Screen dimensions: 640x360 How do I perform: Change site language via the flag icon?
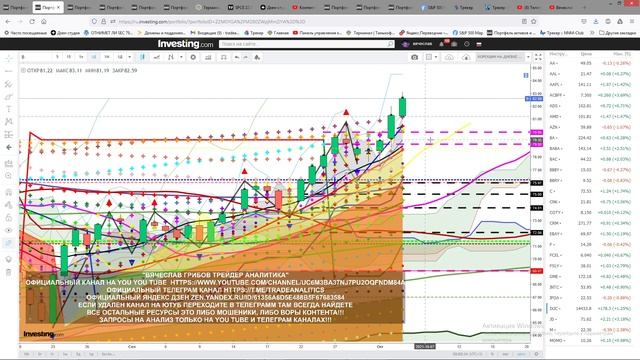click(x=479, y=44)
